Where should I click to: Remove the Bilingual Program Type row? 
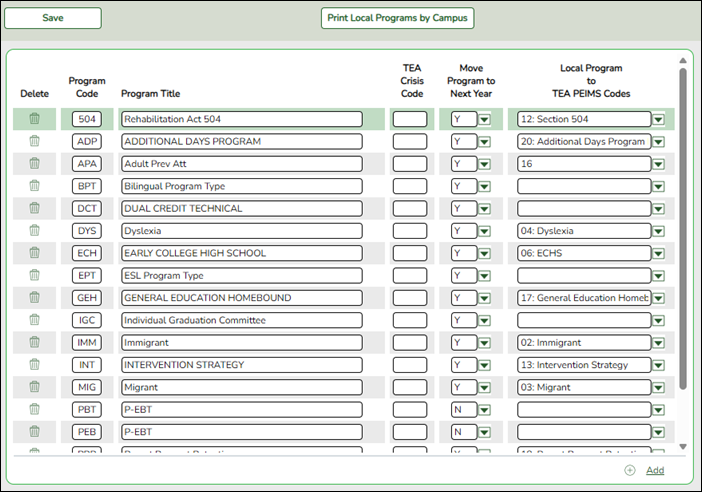point(34,186)
